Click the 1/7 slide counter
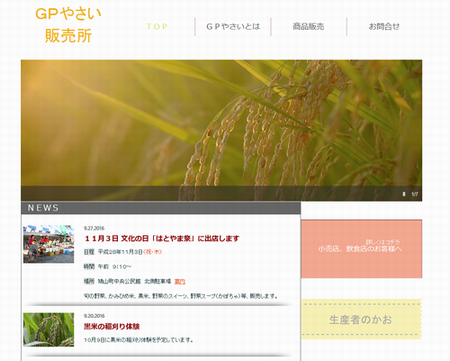The width and height of the screenshot is (450, 361). pos(415,194)
